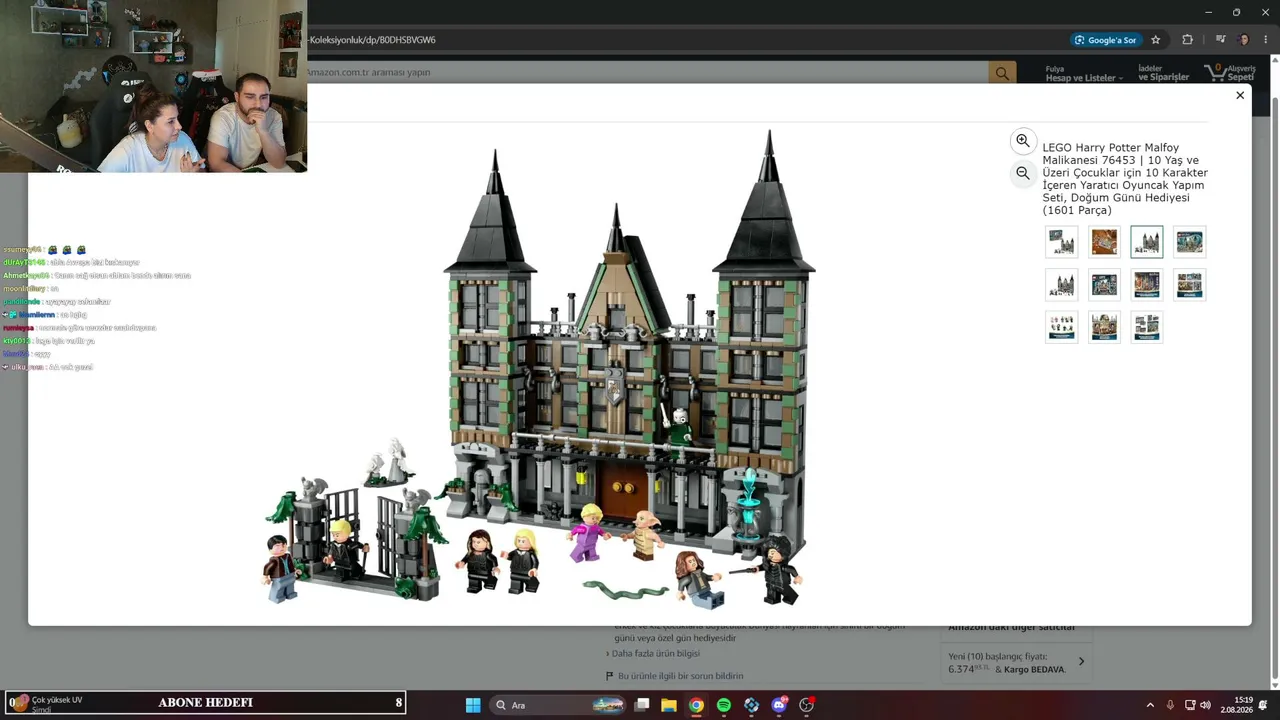Image resolution: width=1280 pixels, height=720 pixels.
Task: Open the Chrome extensions puzzle icon
Action: 1187,40
